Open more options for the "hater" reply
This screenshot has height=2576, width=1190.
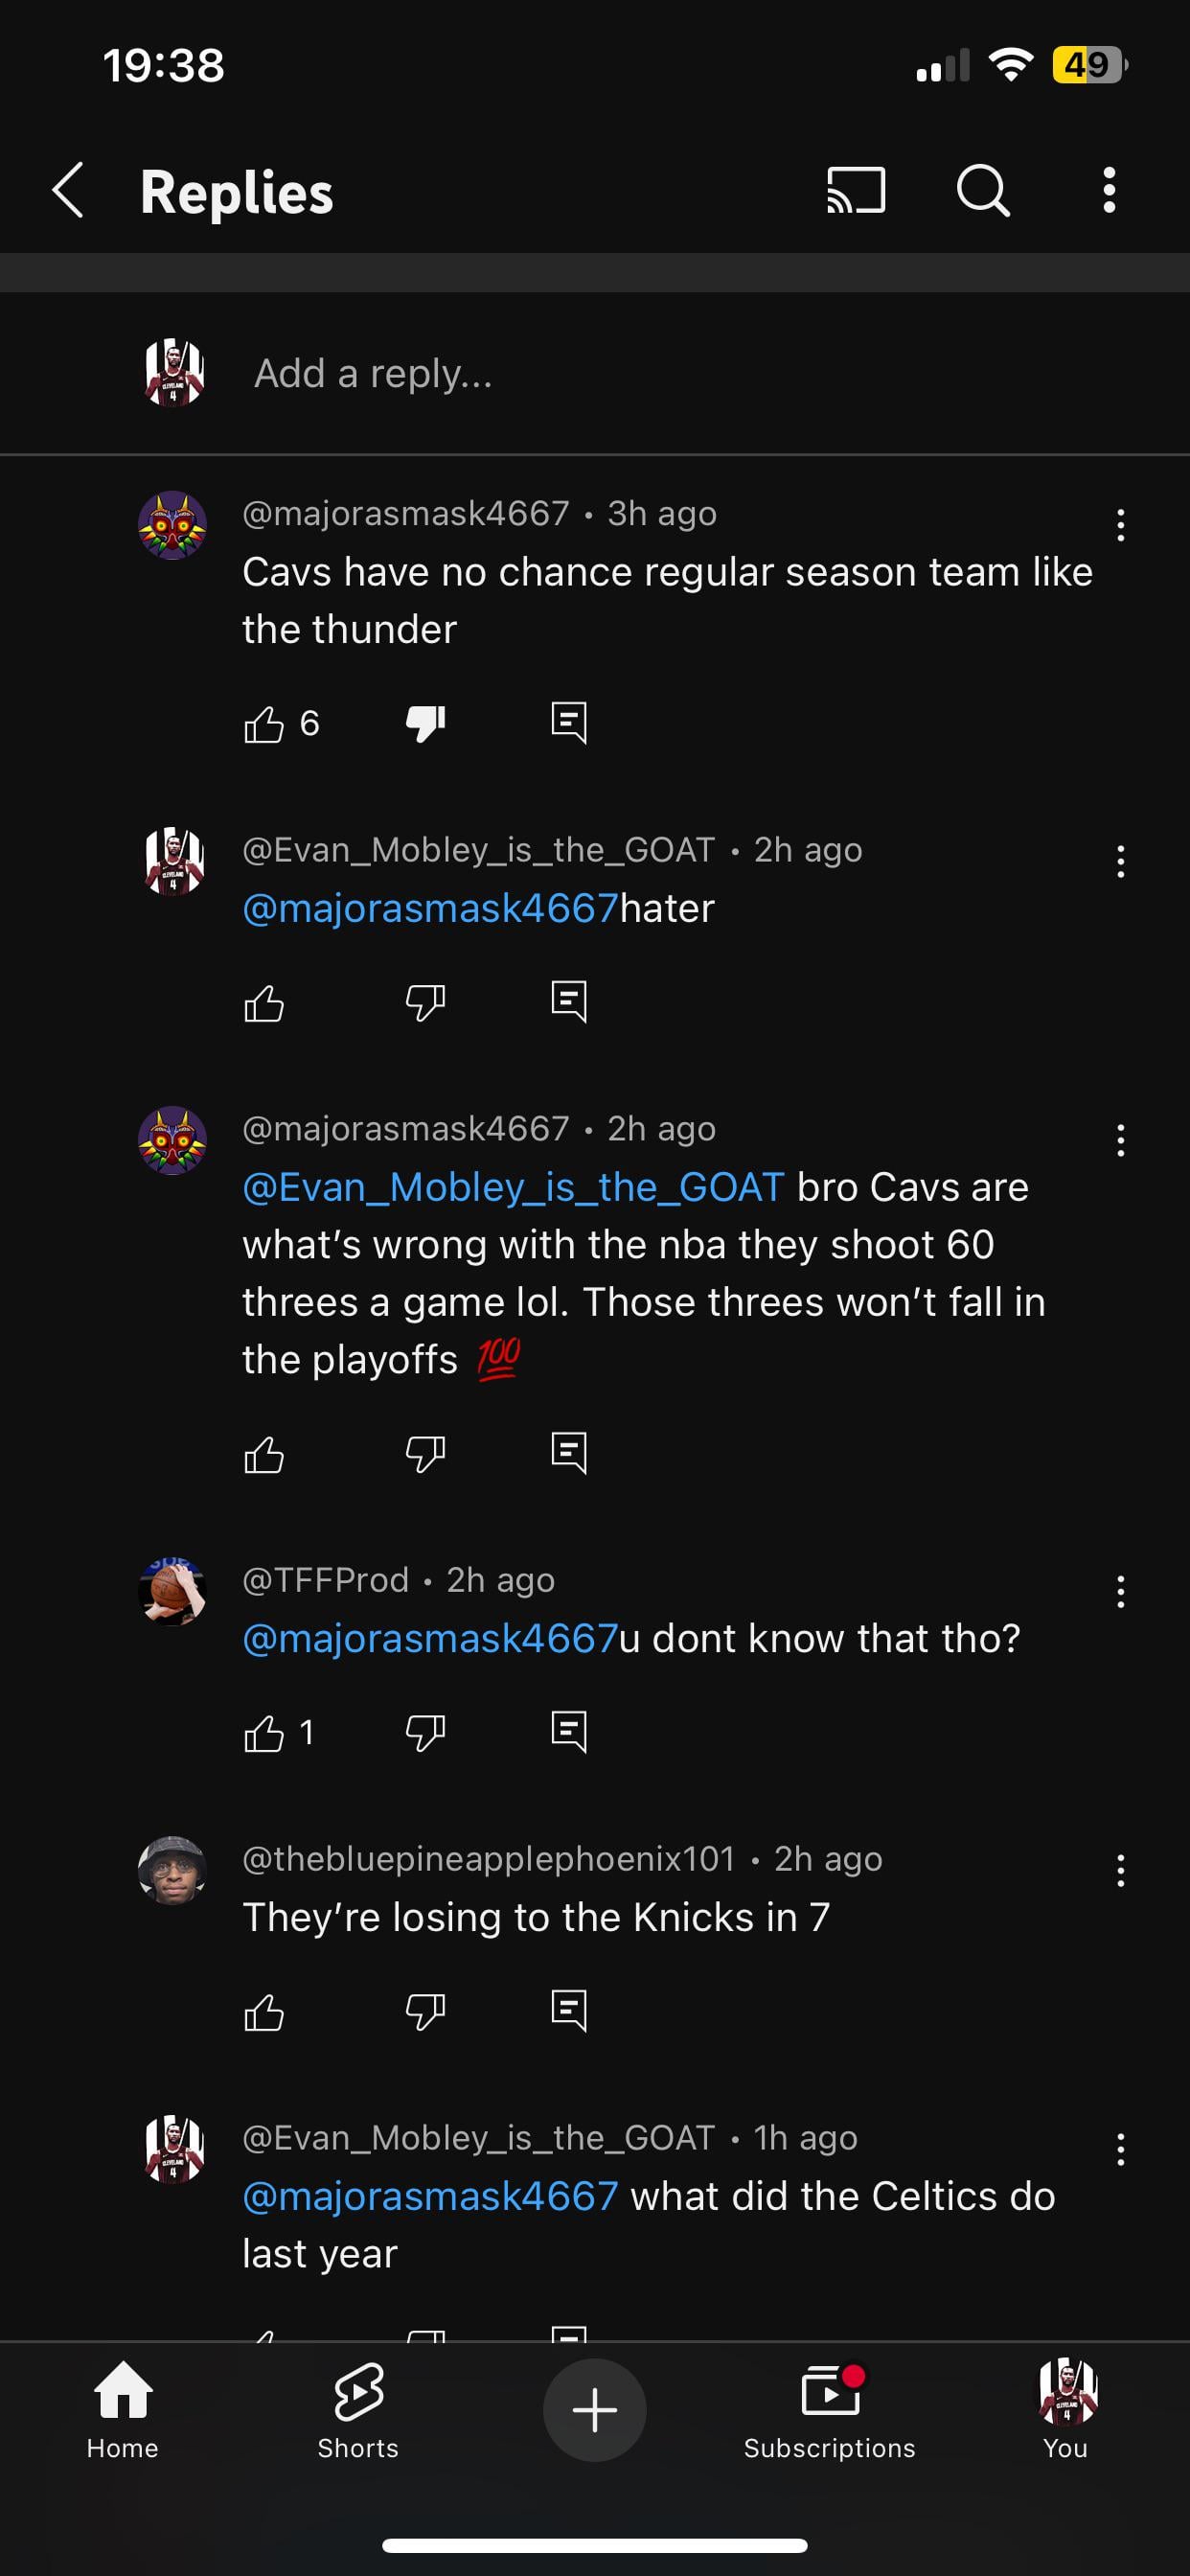click(x=1121, y=861)
